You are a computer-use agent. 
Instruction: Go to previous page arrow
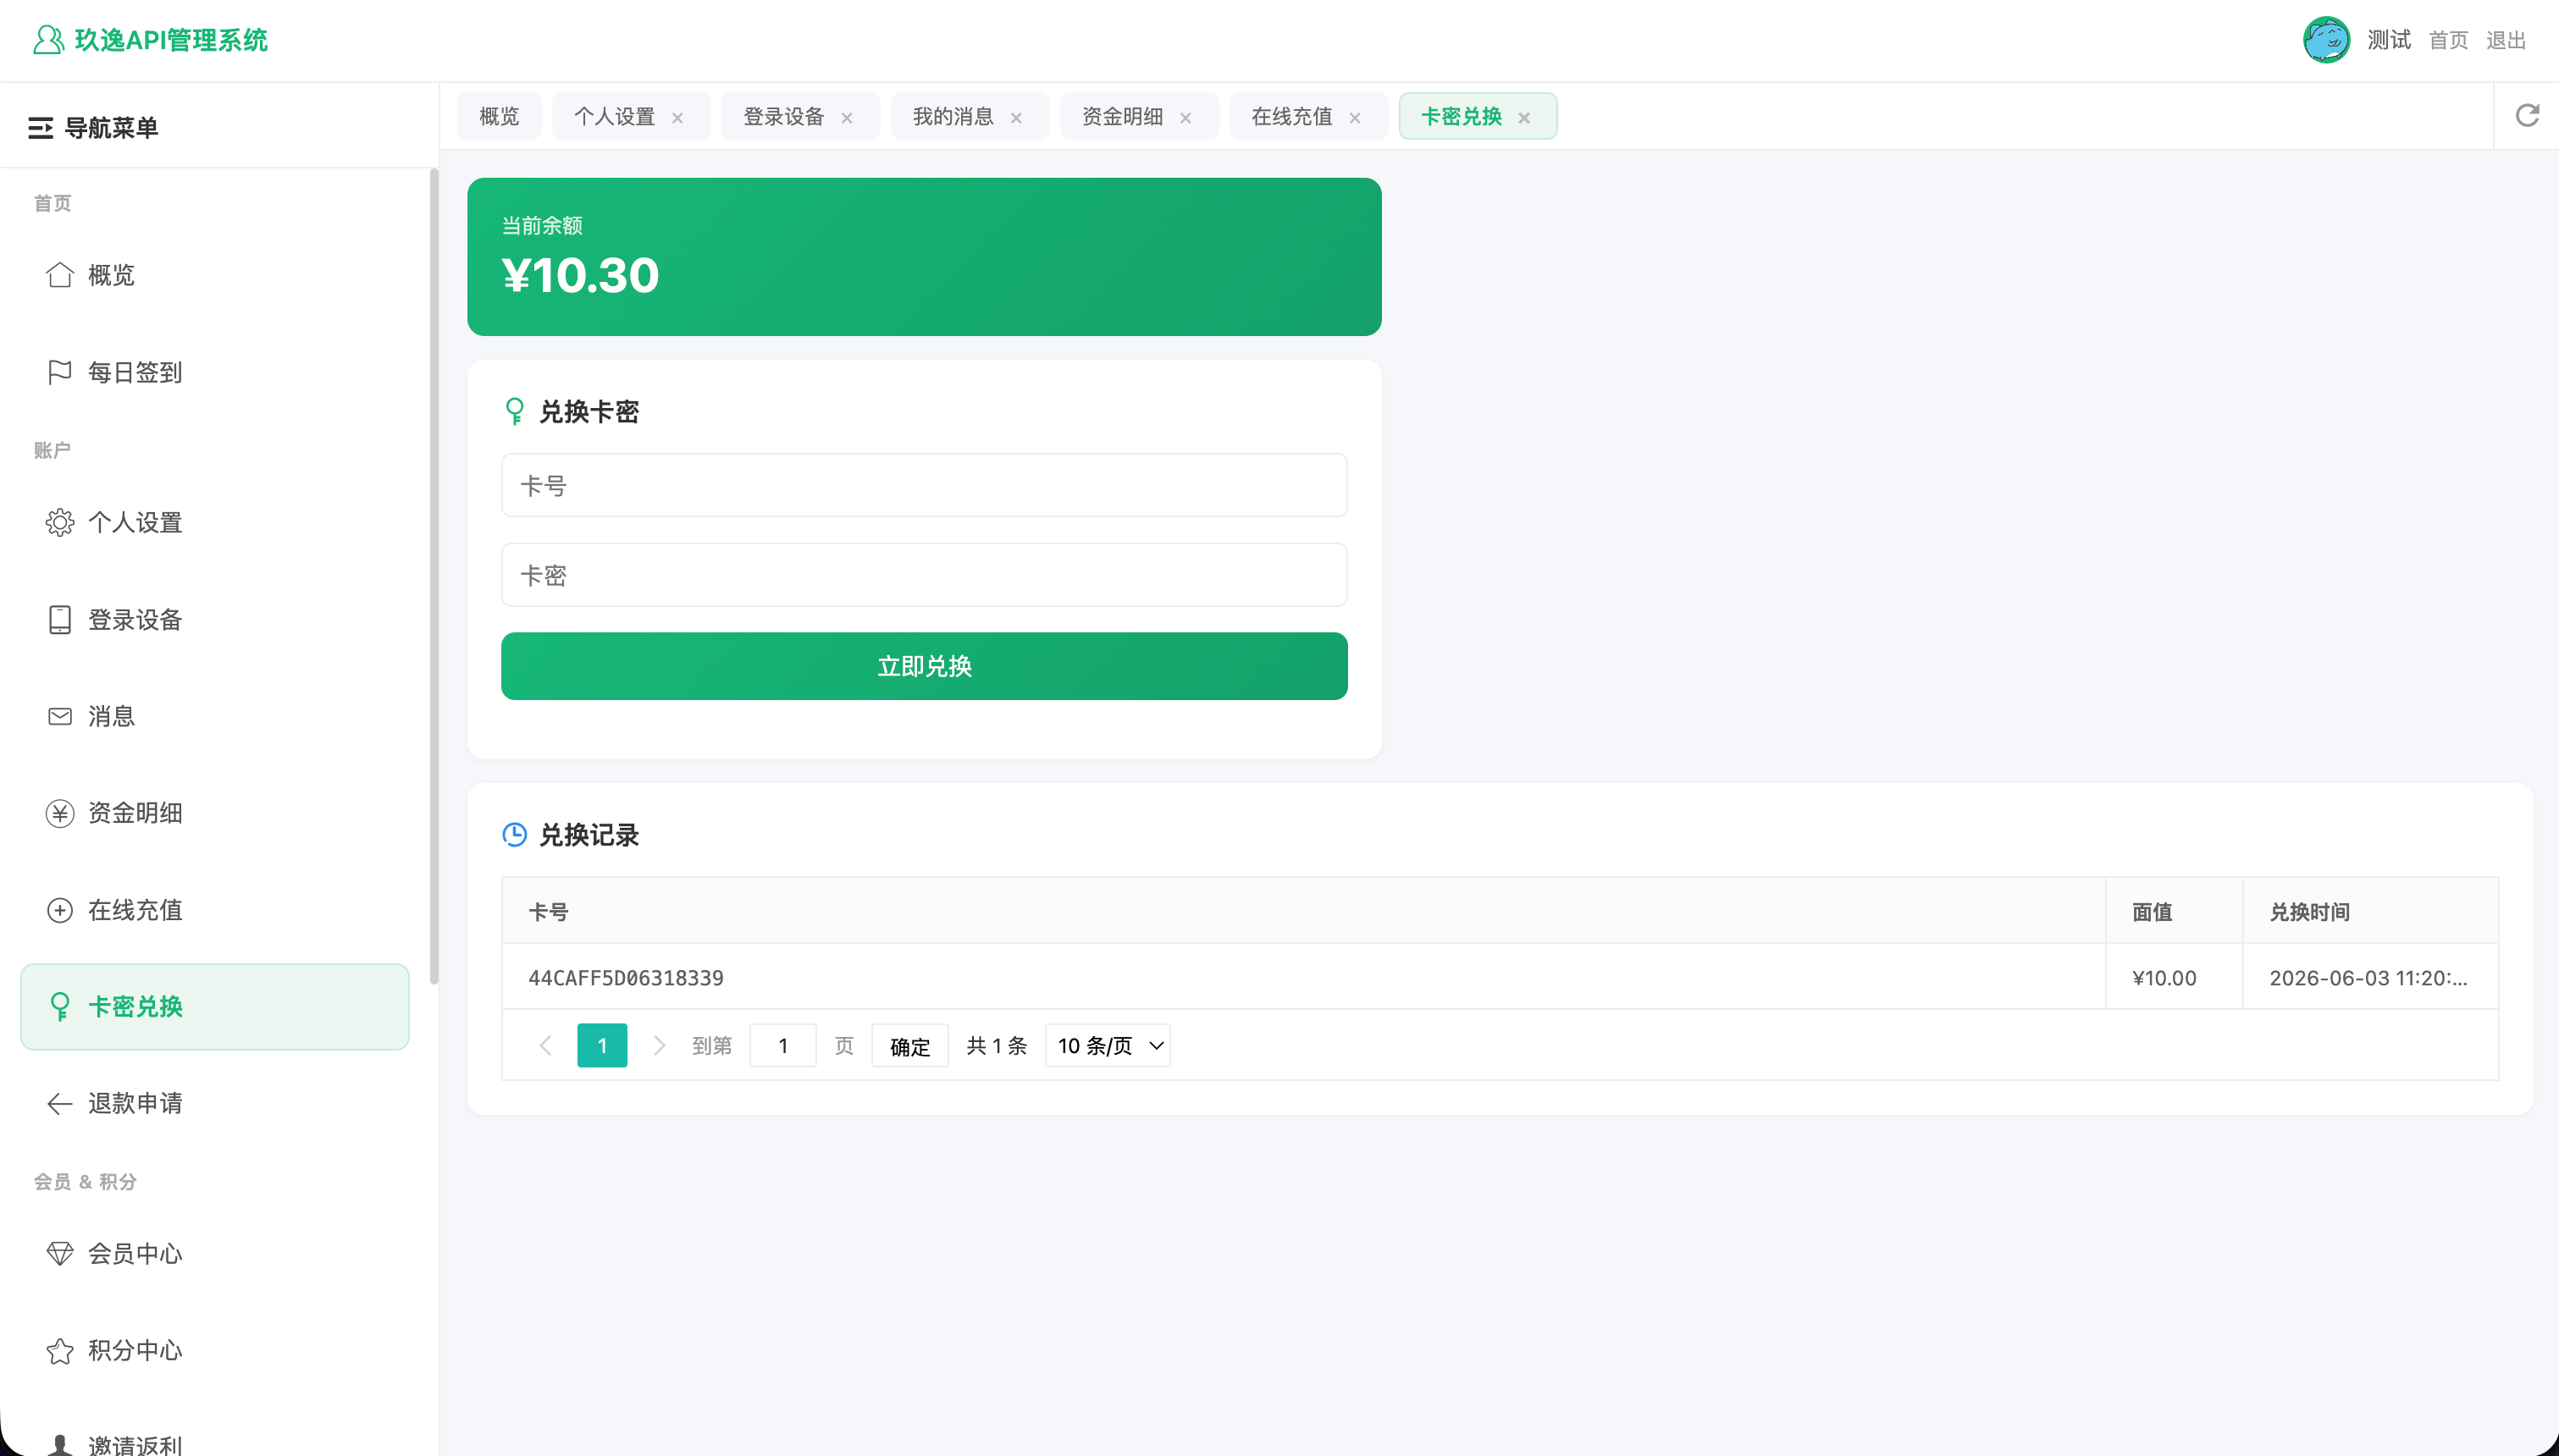pos(545,1045)
